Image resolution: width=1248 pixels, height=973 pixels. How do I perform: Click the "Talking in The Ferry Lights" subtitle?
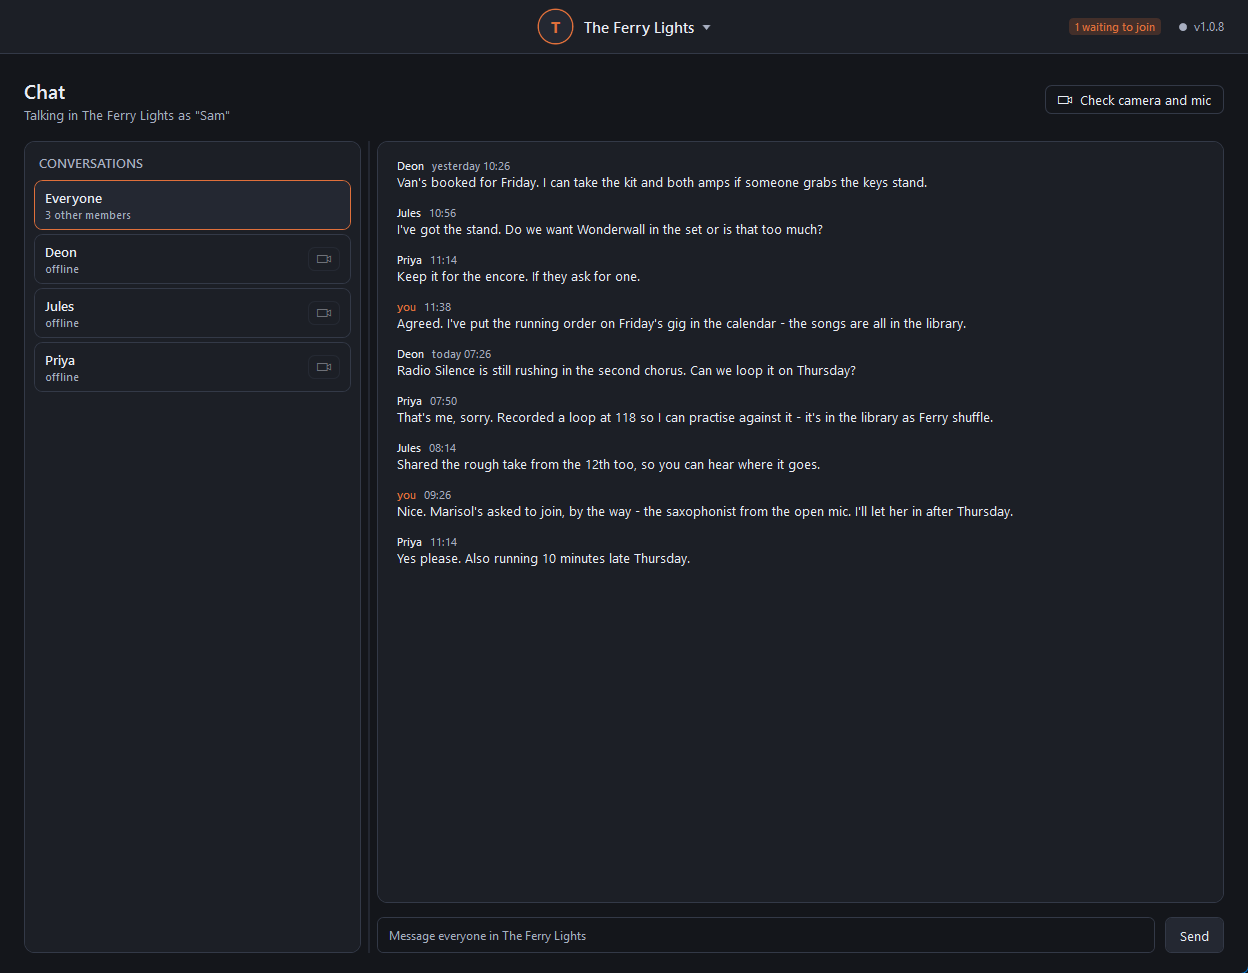click(127, 116)
